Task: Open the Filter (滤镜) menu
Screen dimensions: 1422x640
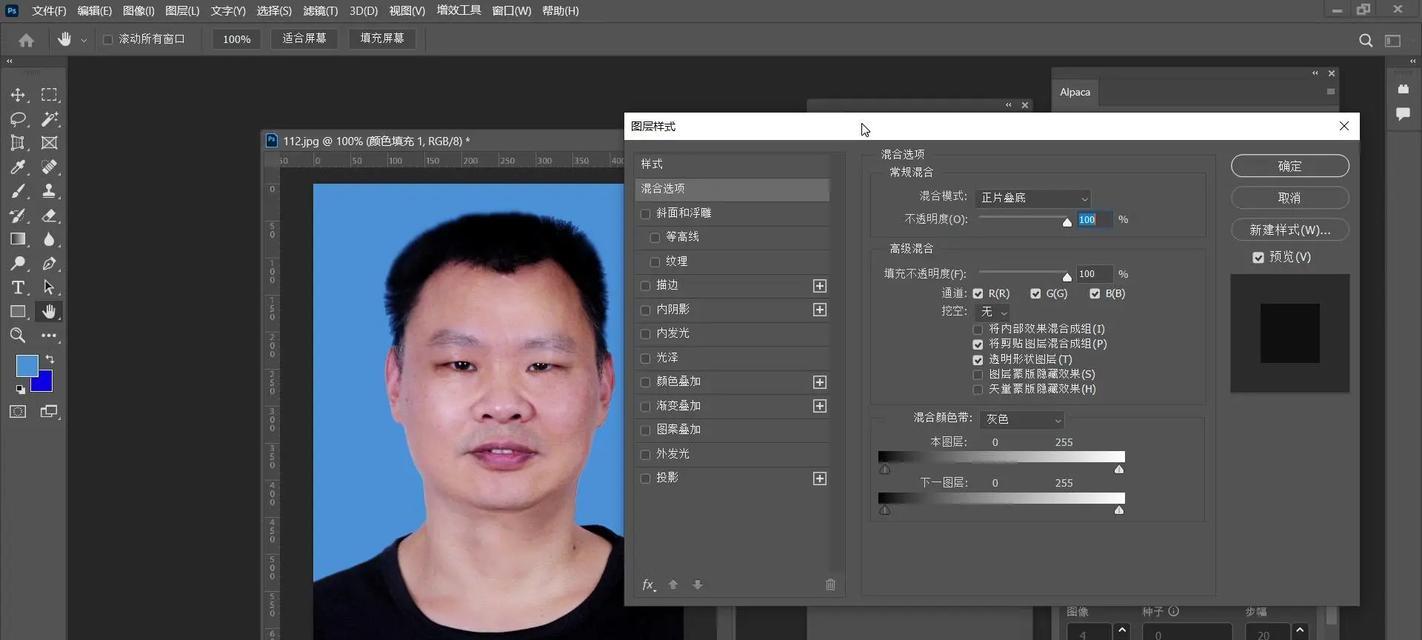Action: (320, 11)
